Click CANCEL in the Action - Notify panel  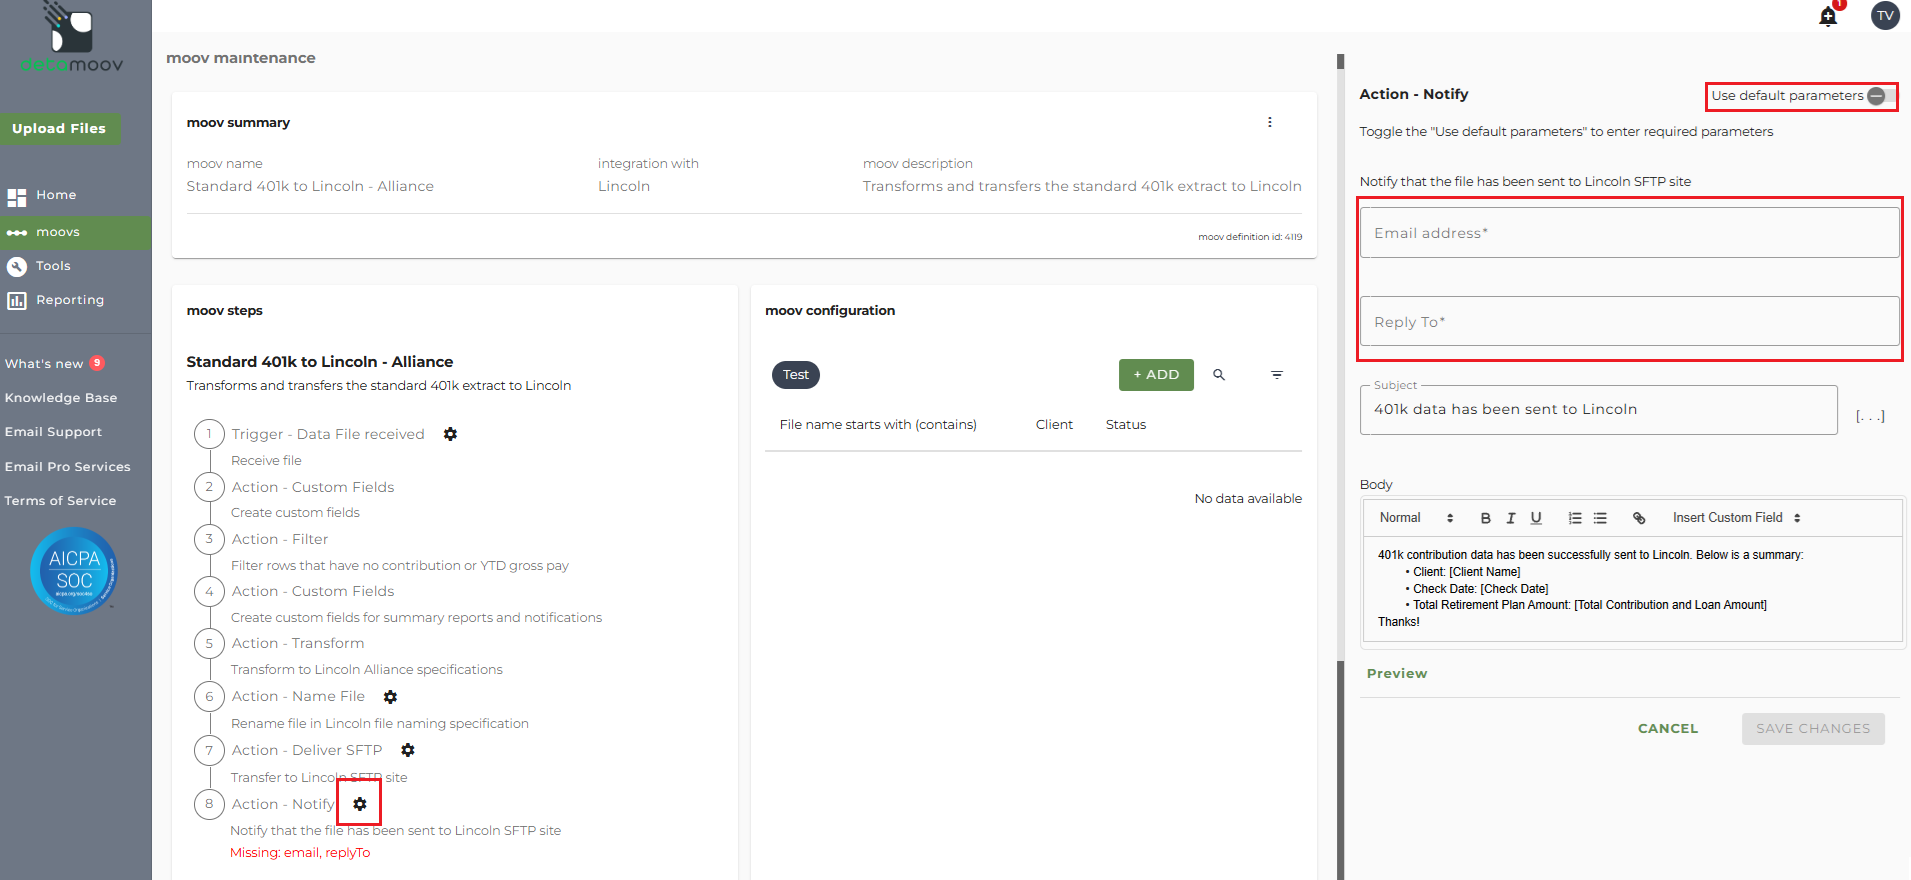[x=1668, y=729]
